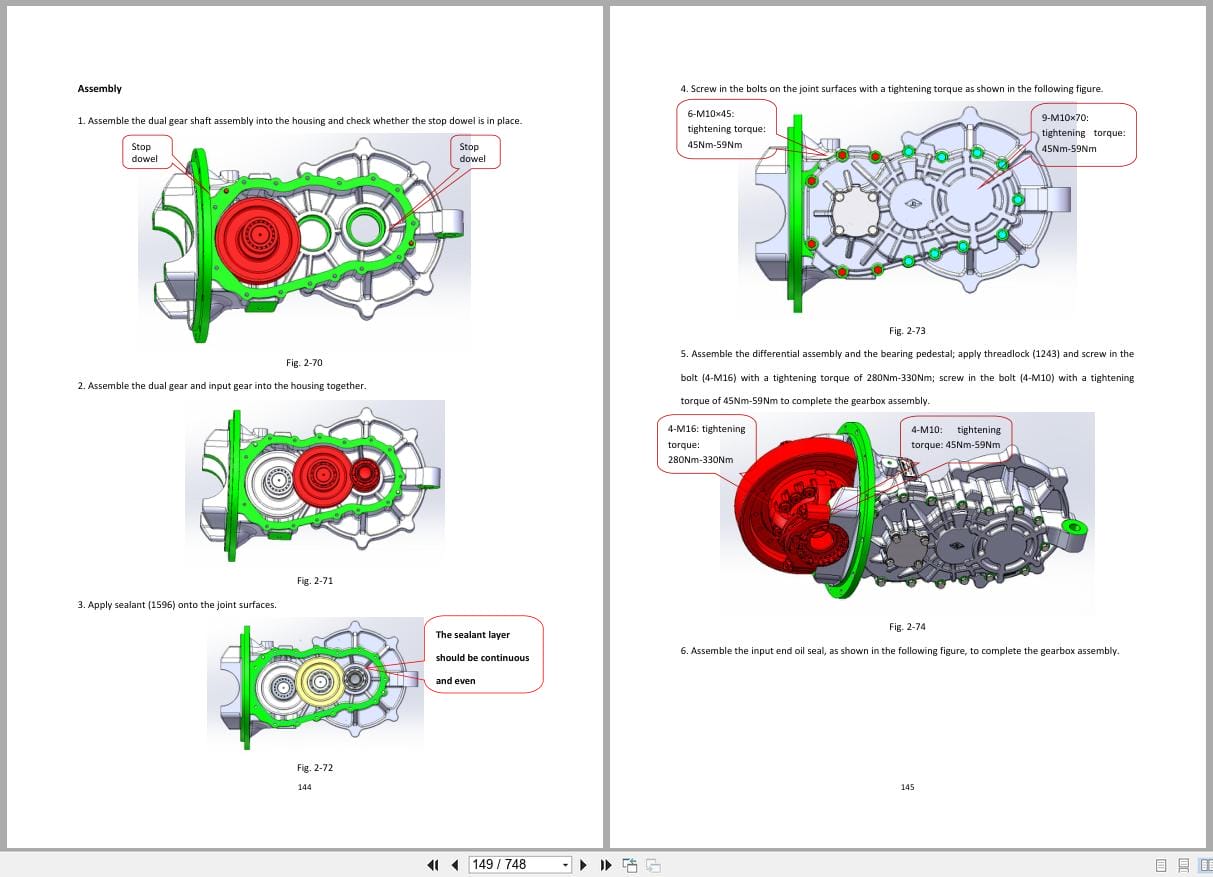Image resolution: width=1213 pixels, height=877 pixels.
Task: Jump to the last page
Action: tap(605, 865)
